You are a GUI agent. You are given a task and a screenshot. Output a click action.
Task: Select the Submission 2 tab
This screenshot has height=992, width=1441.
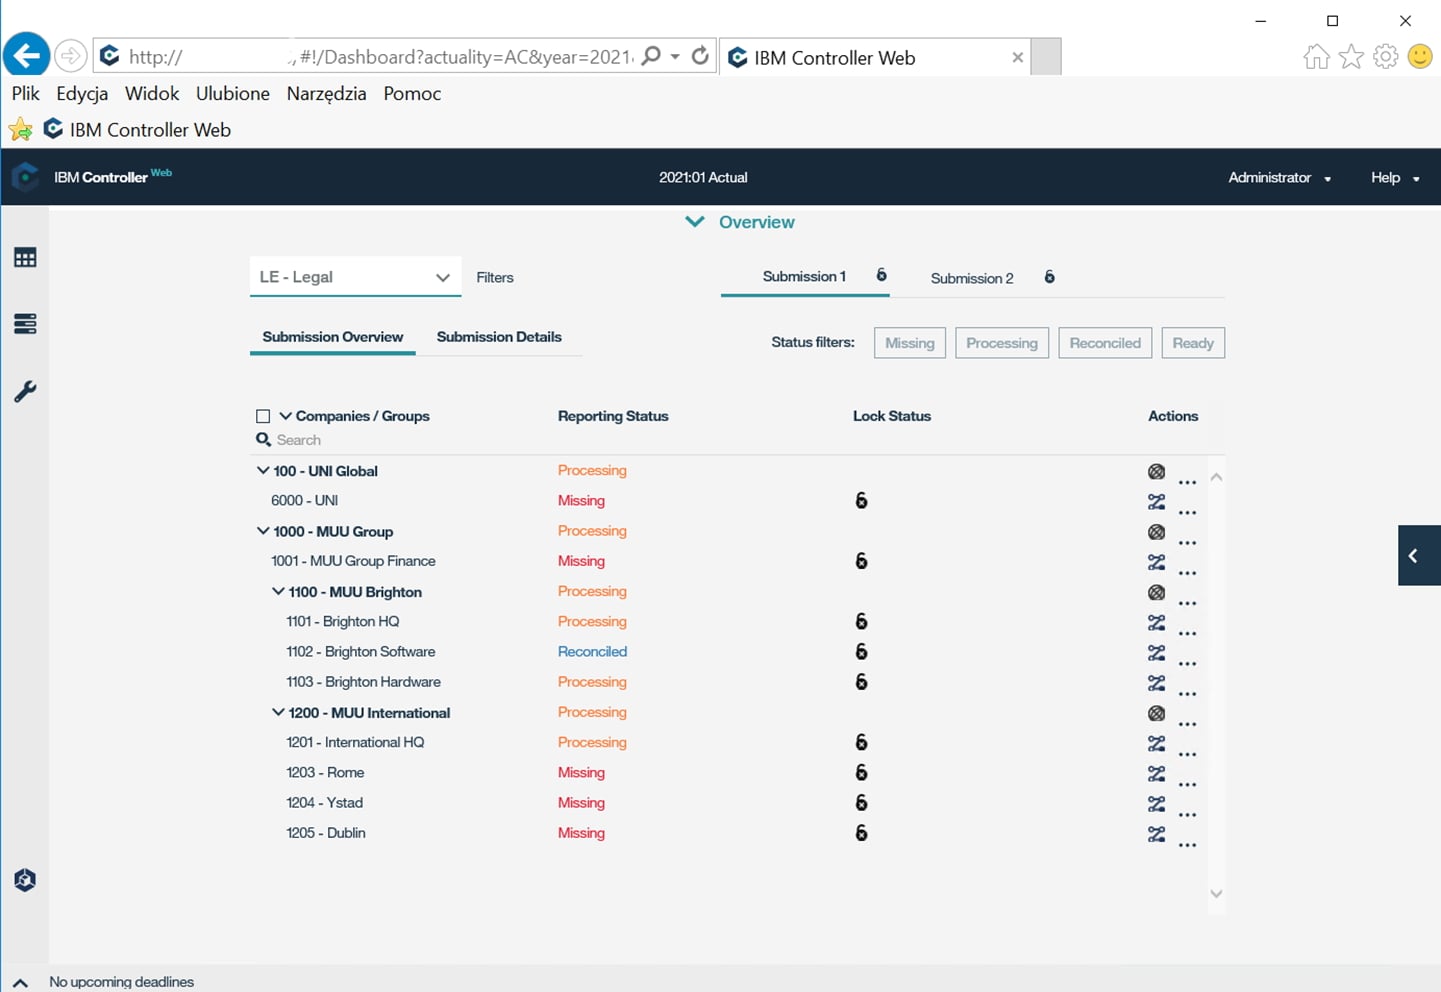pyautogui.click(x=971, y=278)
